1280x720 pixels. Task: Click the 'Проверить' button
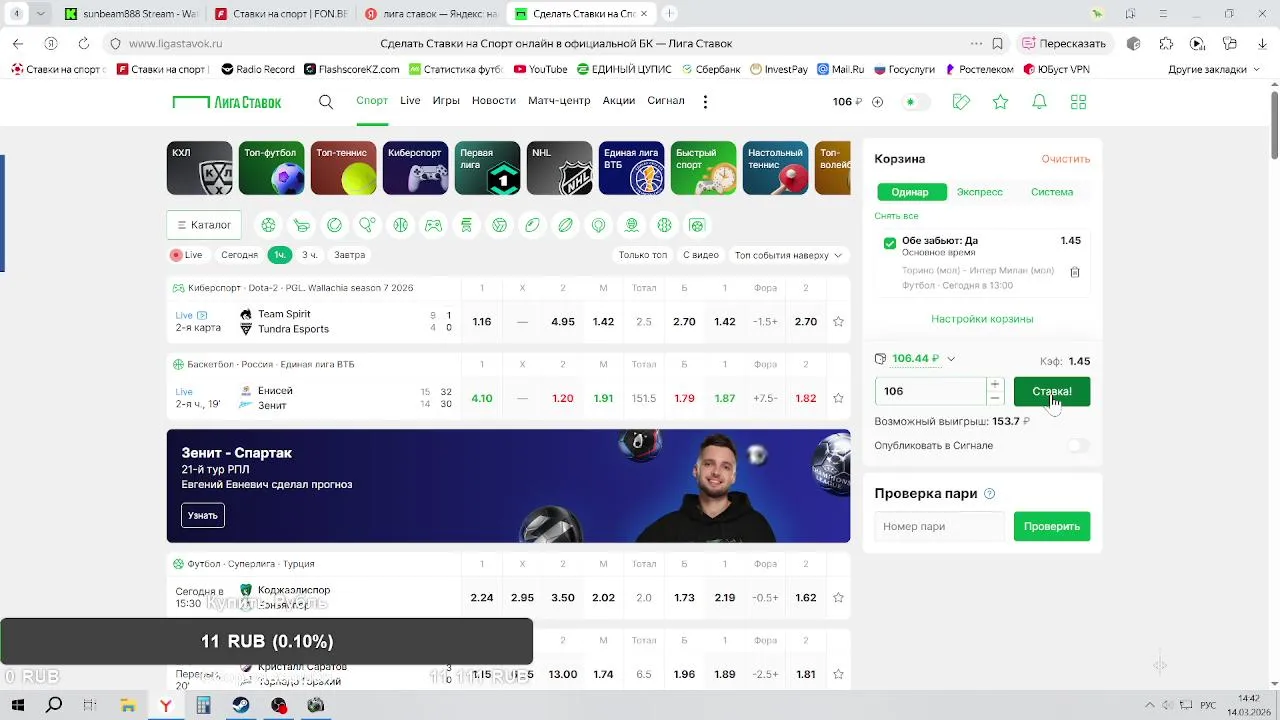pos(1052,527)
